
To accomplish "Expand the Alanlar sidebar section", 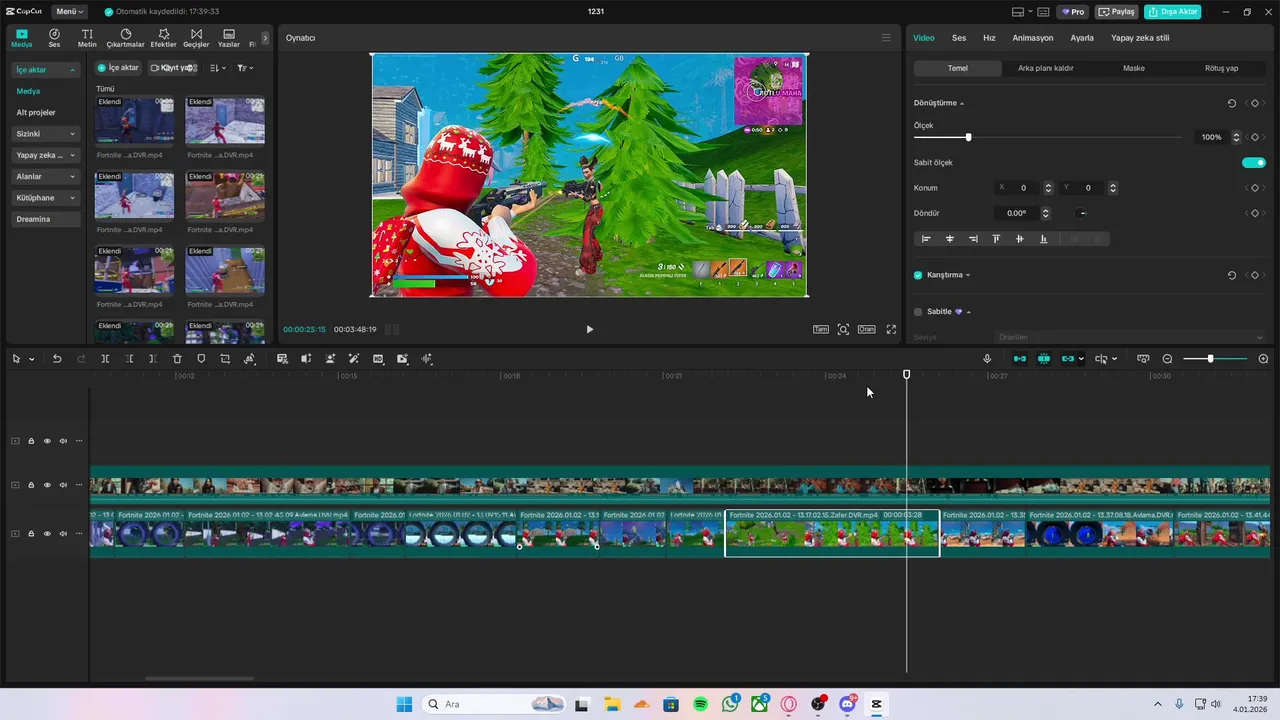I will tap(45, 177).
